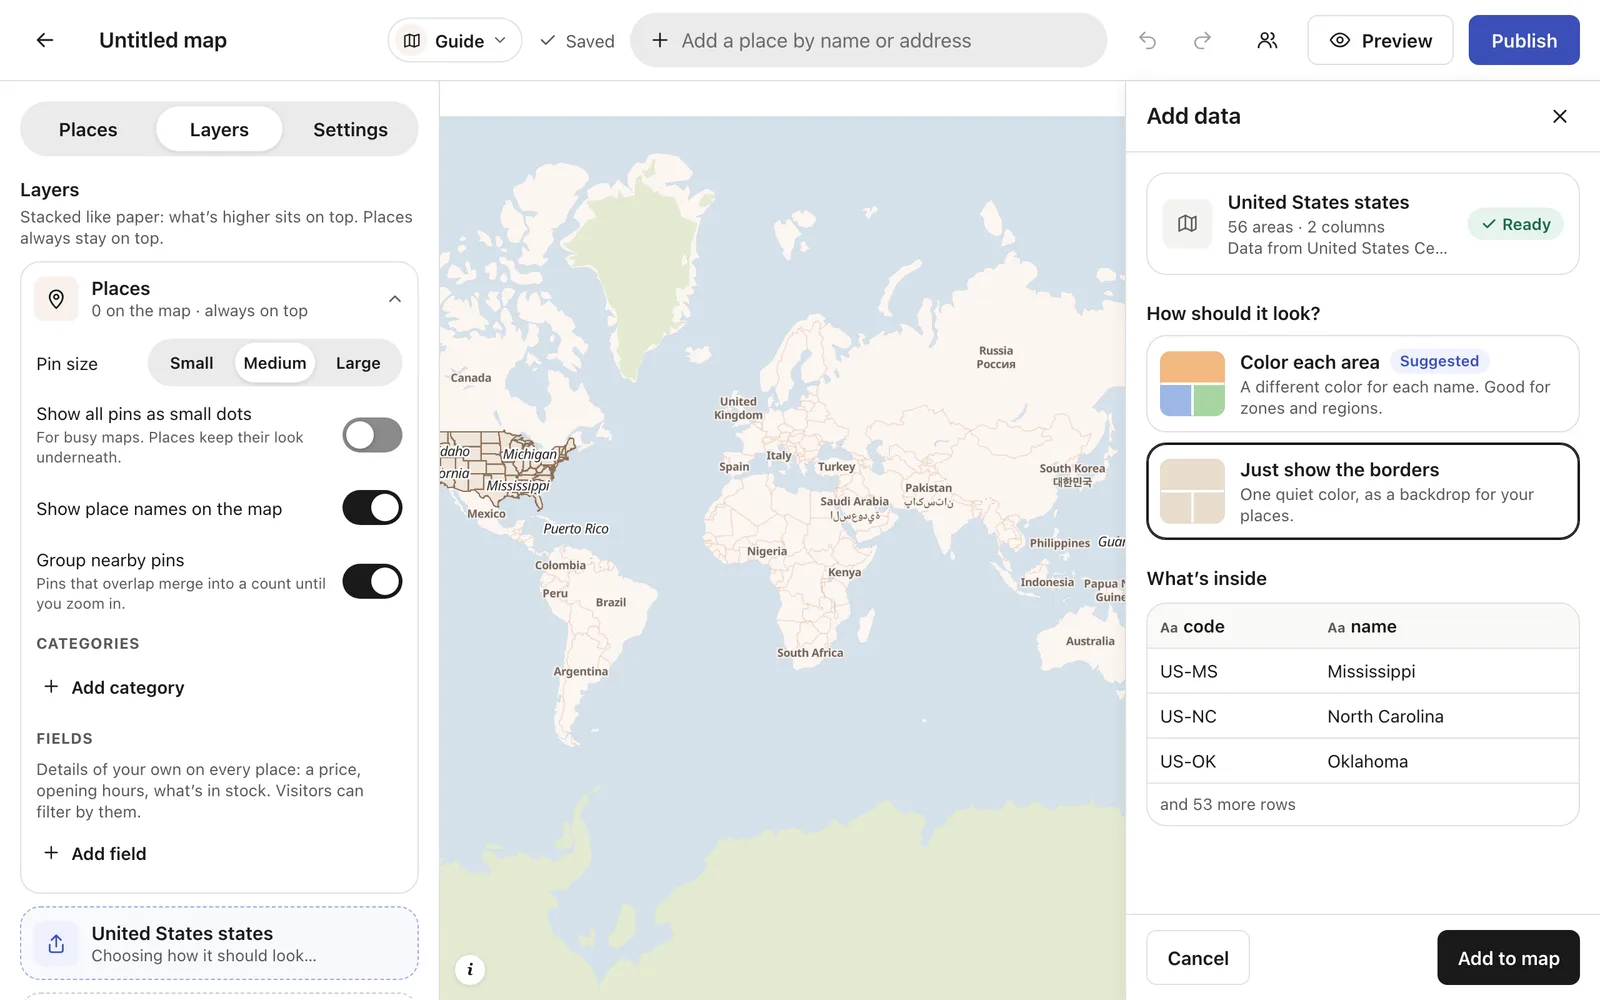Click the Oklahoma name cell

[x=1367, y=761]
